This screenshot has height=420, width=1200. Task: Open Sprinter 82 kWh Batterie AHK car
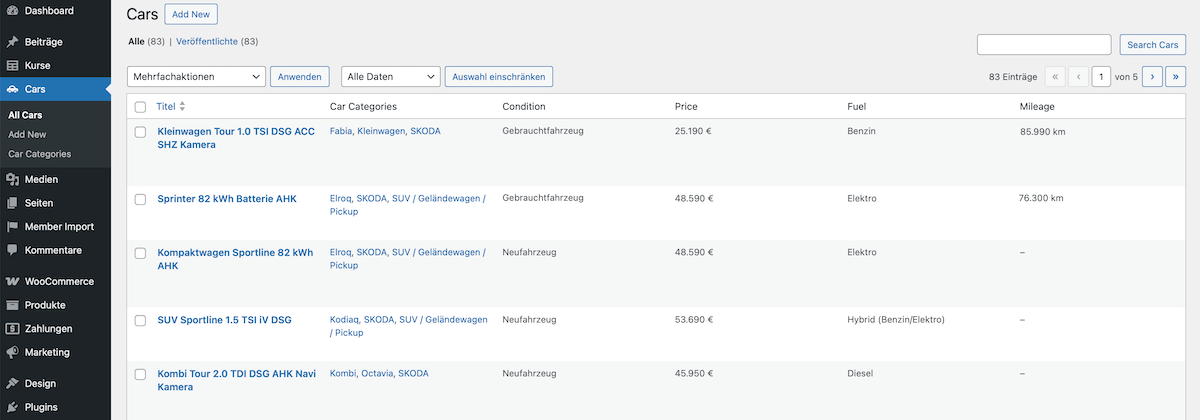tap(227, 199)
